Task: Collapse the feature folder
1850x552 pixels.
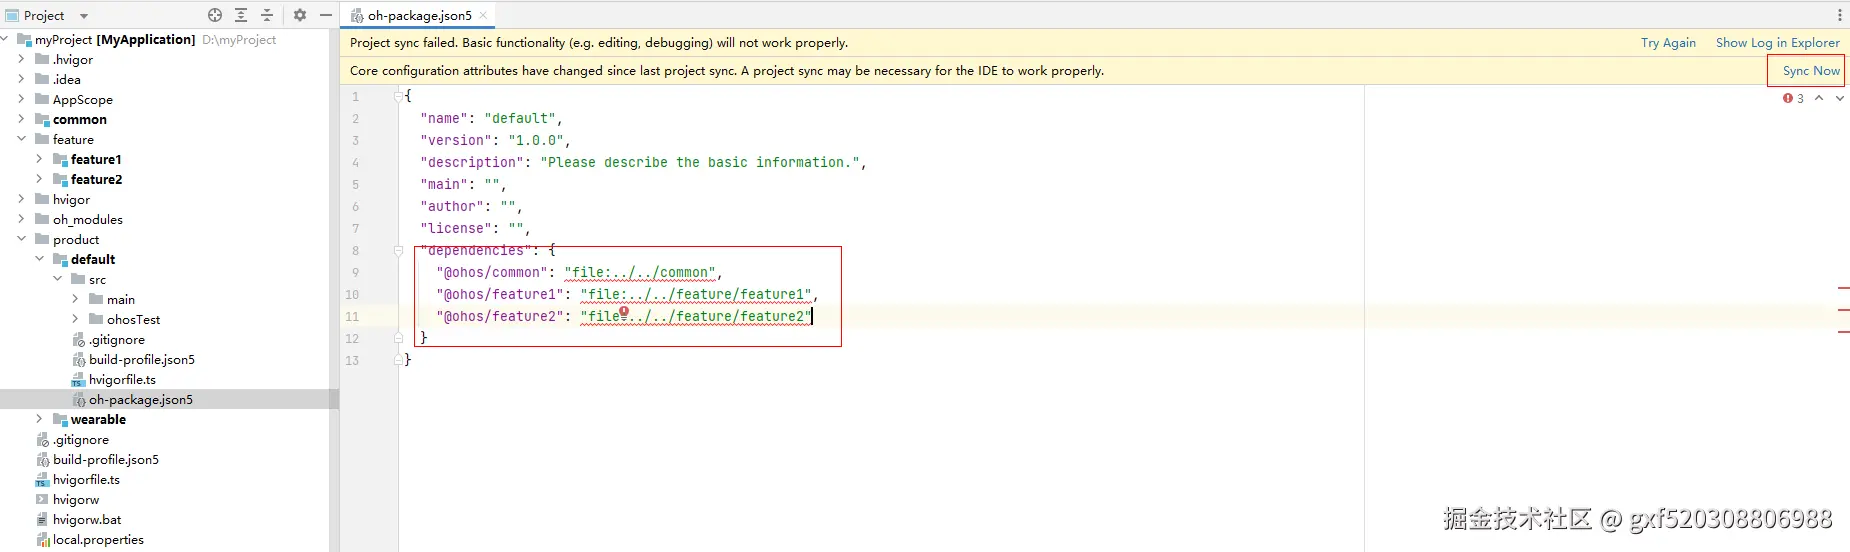Action: coord(21,139)
